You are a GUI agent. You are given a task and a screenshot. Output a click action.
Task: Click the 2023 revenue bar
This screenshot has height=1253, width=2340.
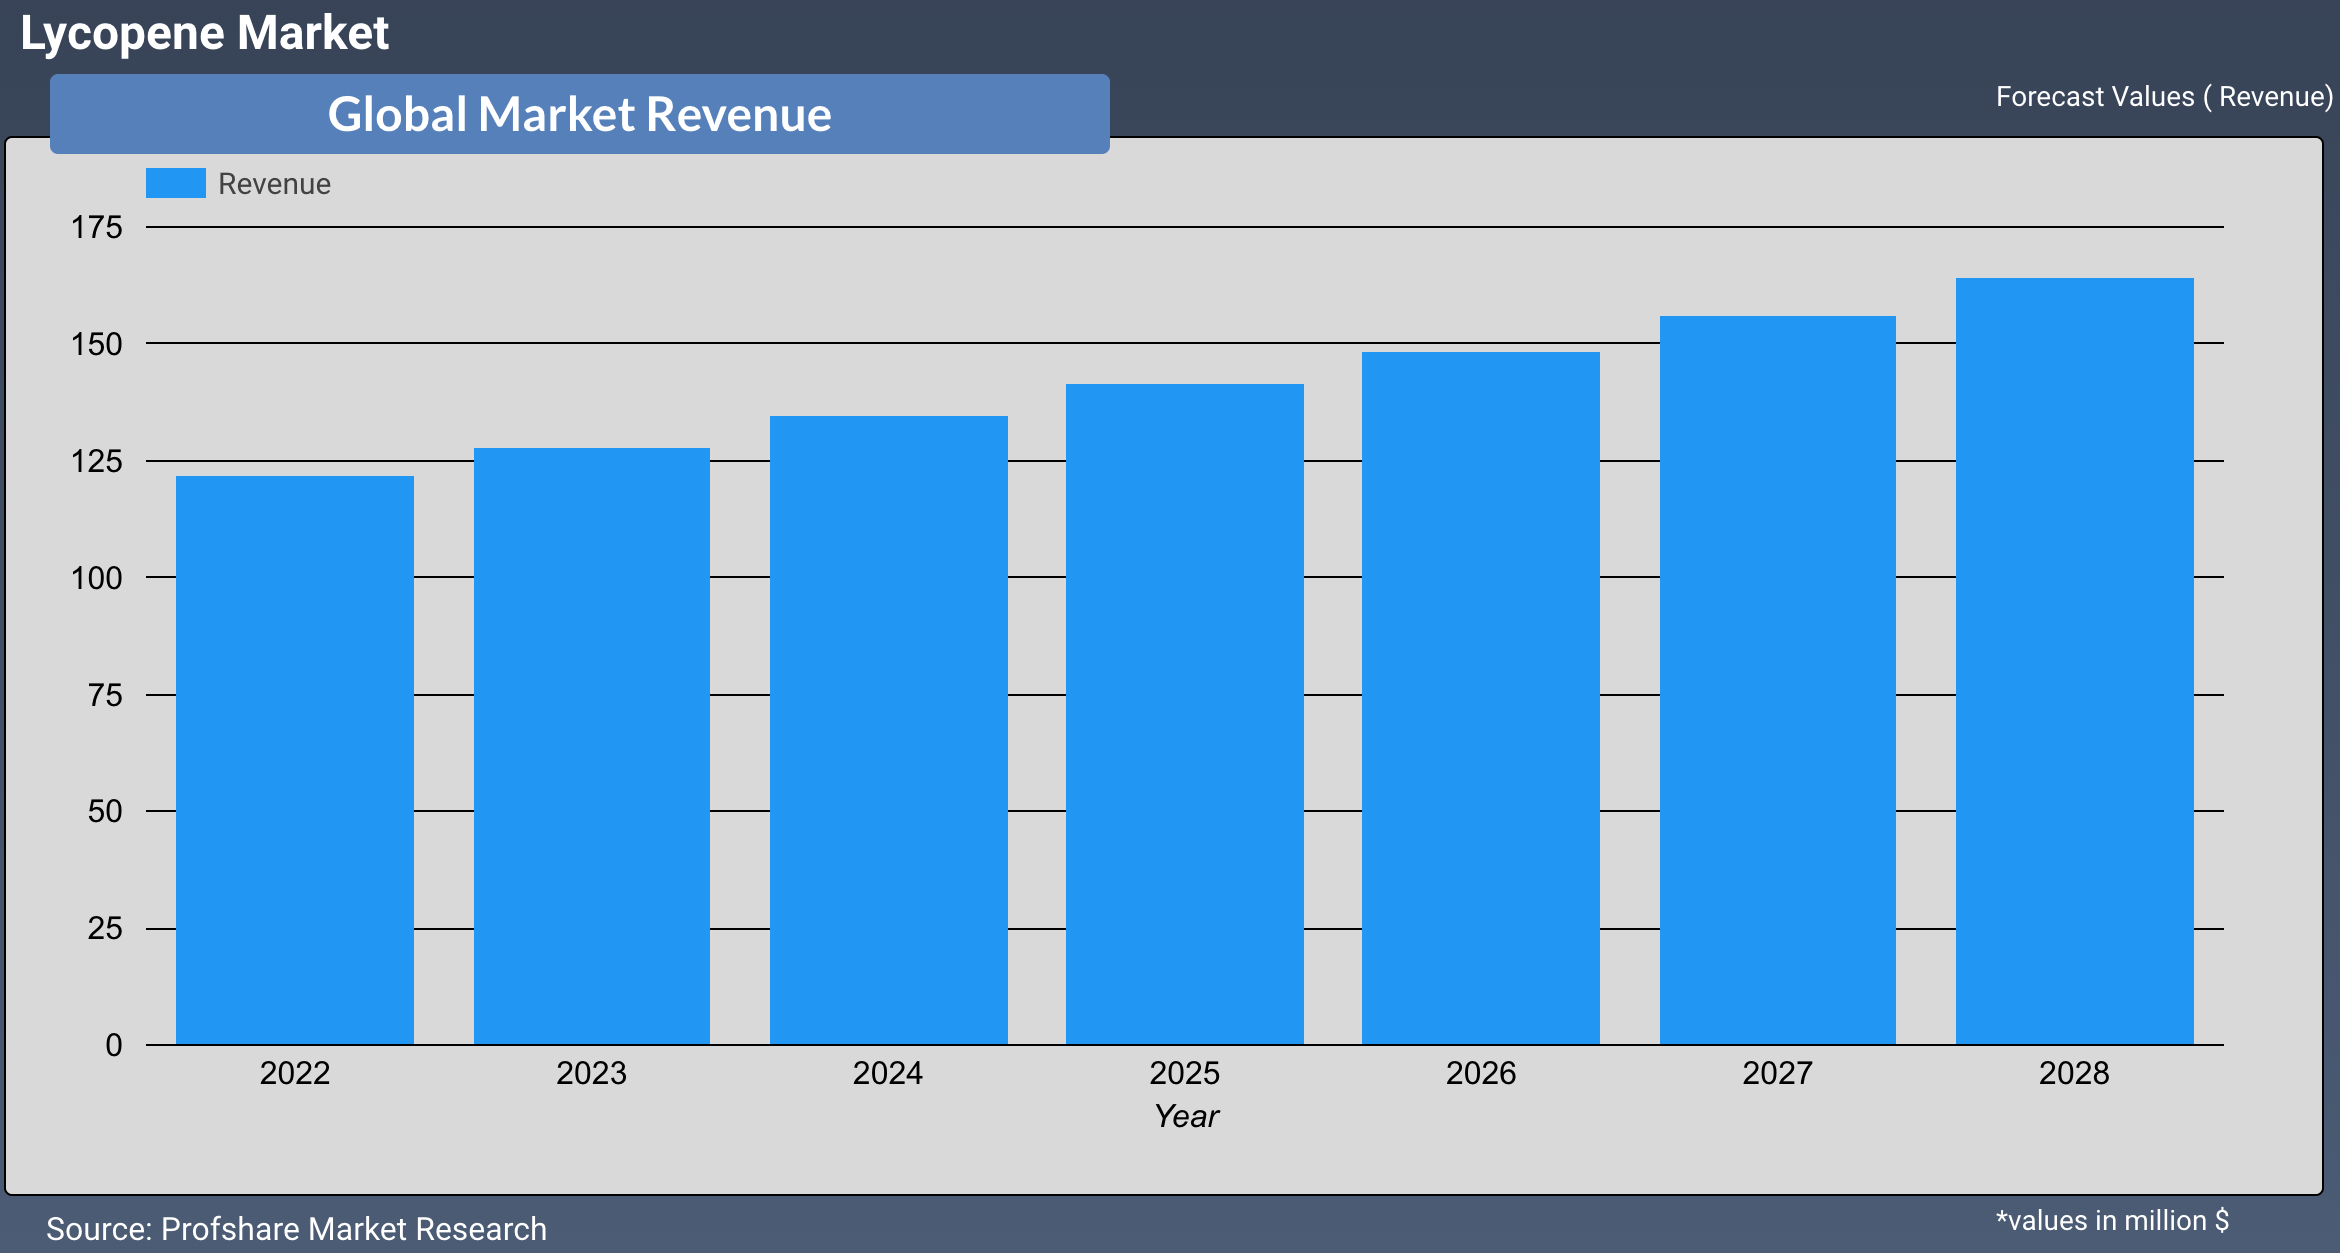(x=591, y=746)
